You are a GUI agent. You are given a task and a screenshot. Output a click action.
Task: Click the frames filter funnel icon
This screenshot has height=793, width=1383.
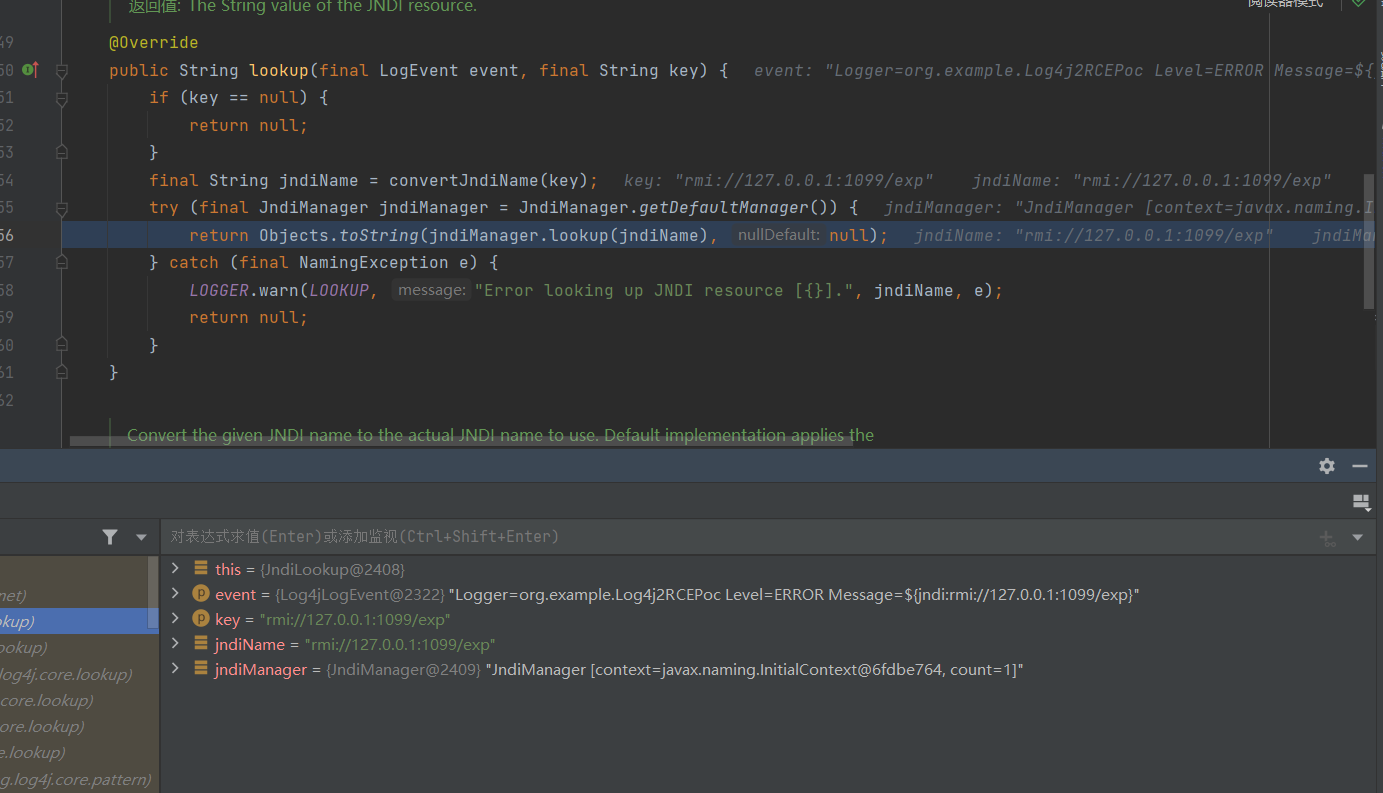tap(110, 537)
